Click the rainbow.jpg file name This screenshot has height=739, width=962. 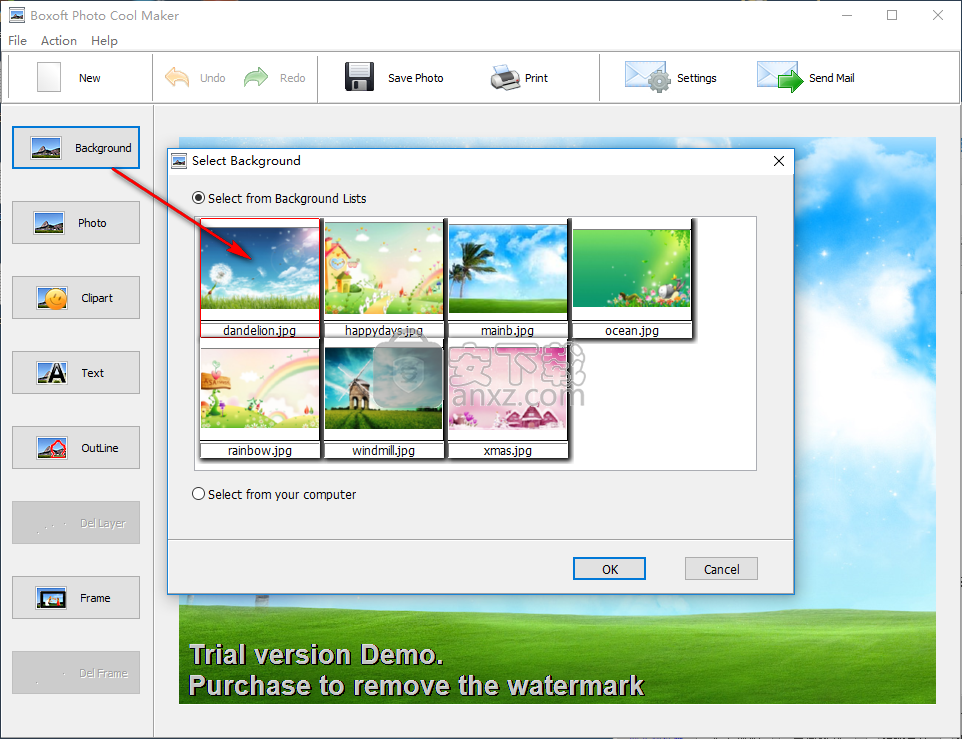[260, 451]
